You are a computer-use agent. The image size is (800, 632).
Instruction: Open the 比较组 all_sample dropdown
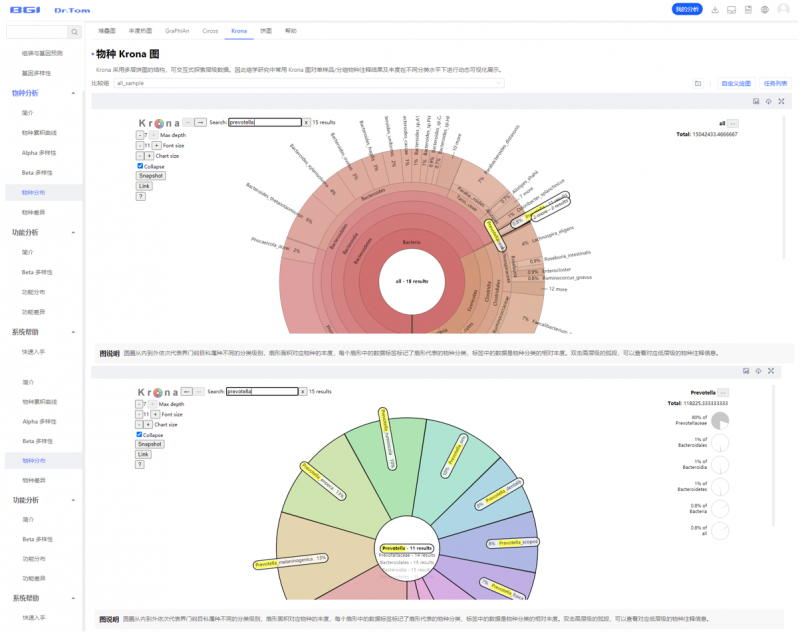310,83
